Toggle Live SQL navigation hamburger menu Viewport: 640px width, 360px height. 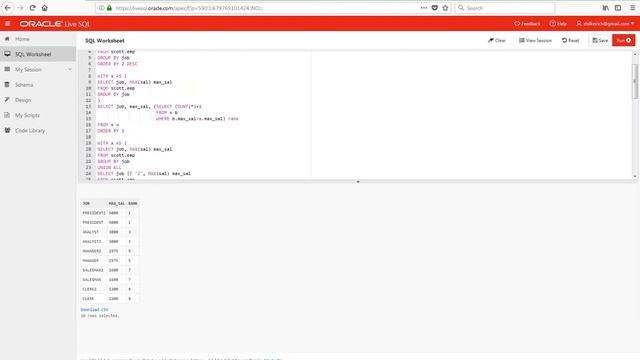(x=7, y=24)
